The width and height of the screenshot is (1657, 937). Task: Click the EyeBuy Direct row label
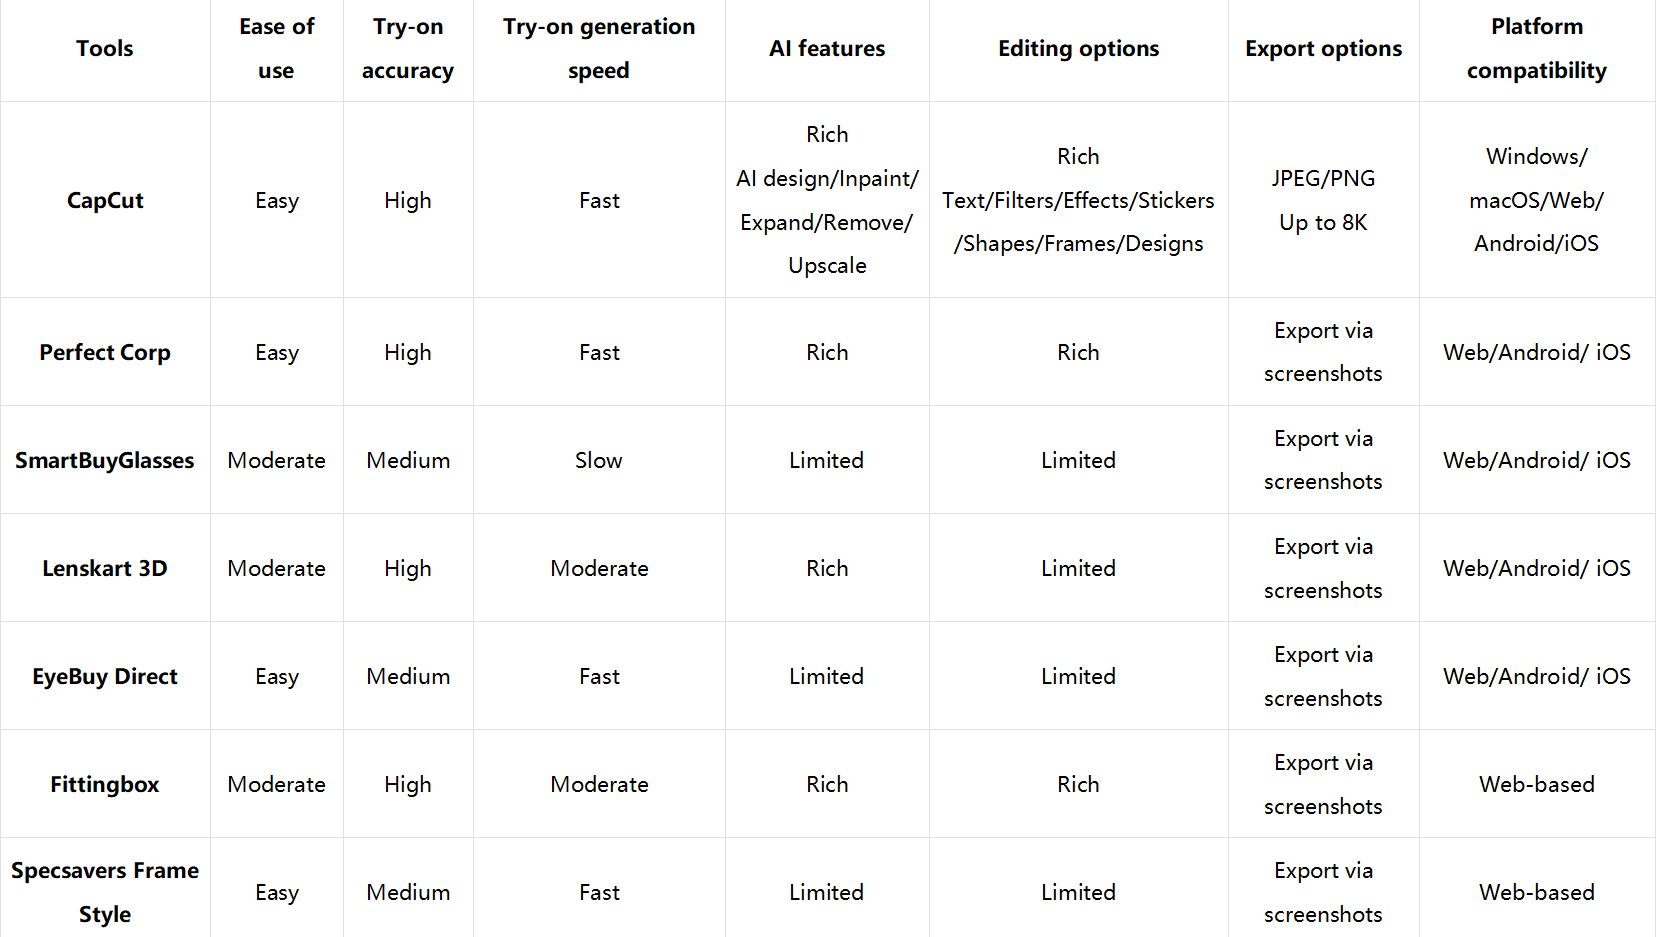click(105, 677)
